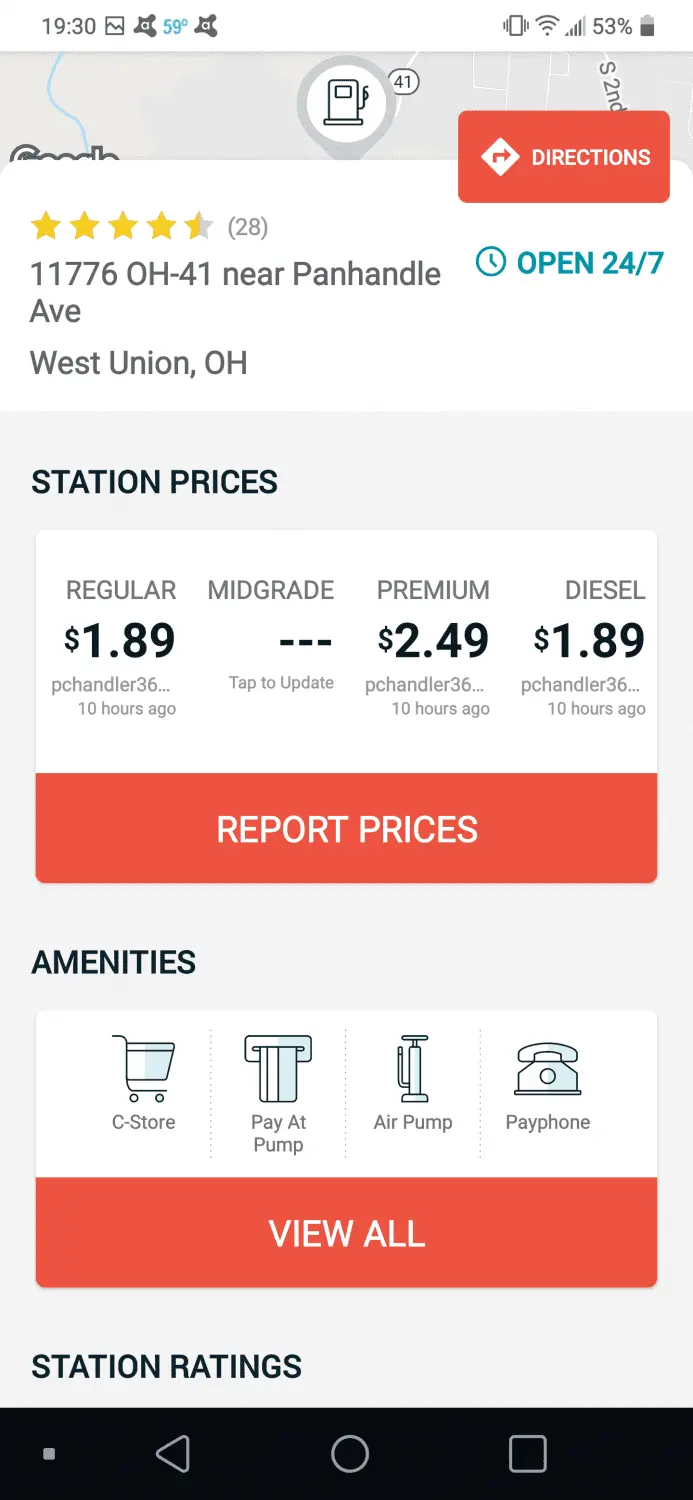693x1500 pixels.
Task: Select the Premium $2.49 price
Action: [433, 641]
